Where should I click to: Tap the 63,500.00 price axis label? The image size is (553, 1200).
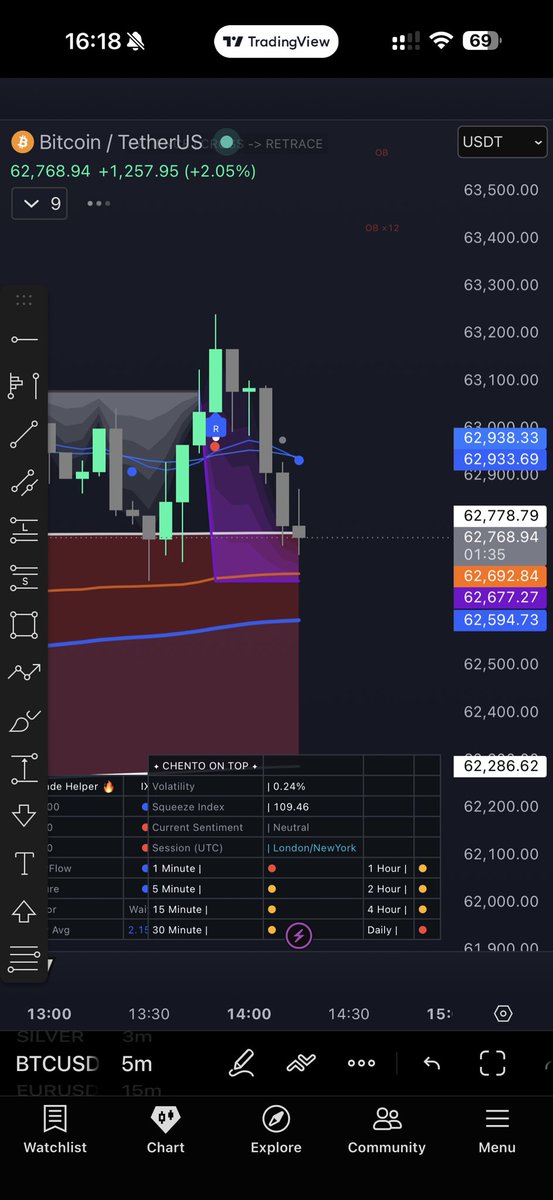pyautogui.click(x=501, y=190)
